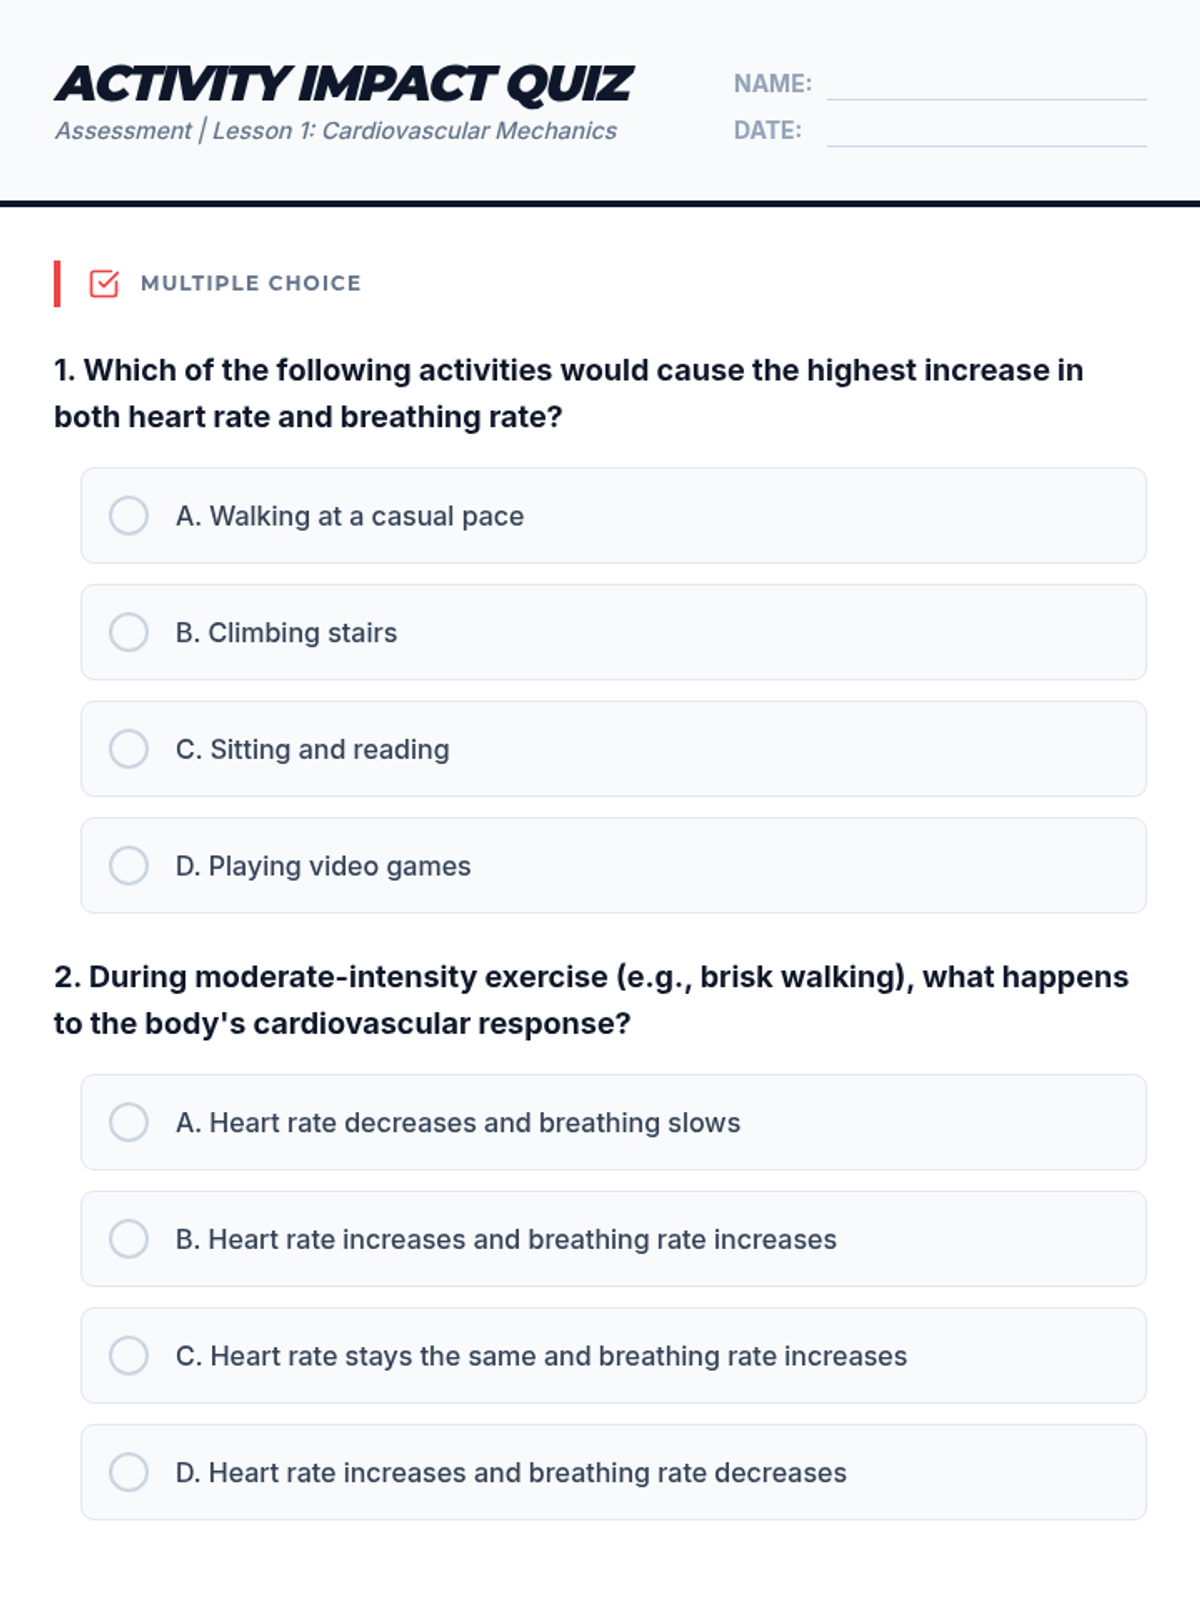This screenshot has height=1600, width=1200.
Task: Select radio for Climbing stairs
Action: tap(129, 632)
